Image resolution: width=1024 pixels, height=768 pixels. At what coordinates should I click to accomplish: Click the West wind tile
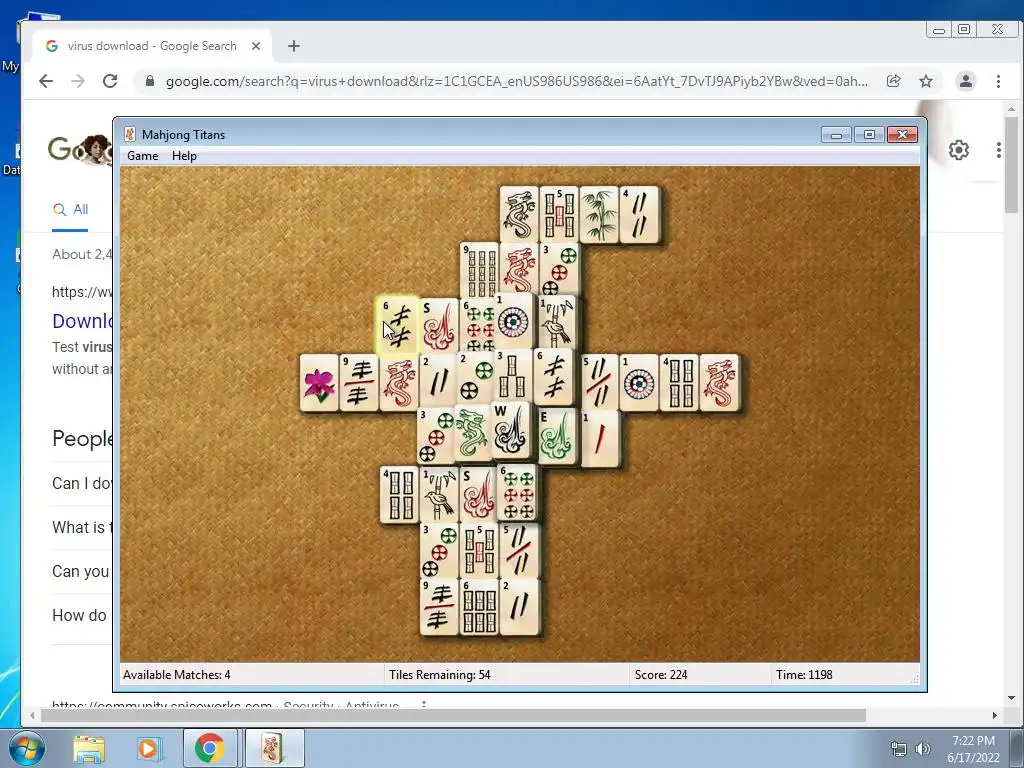511,429
